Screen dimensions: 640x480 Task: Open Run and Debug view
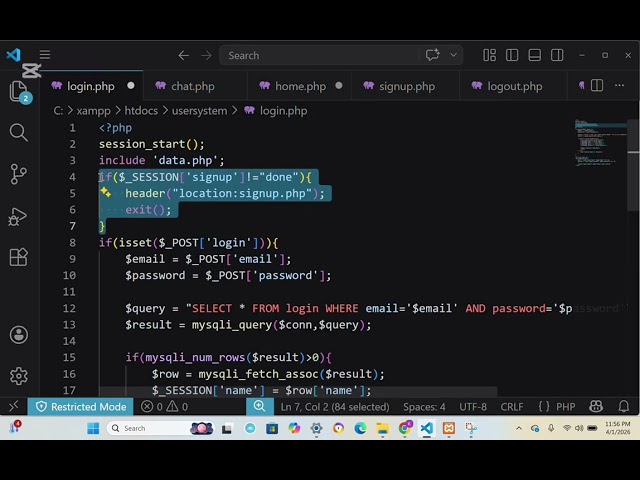point(18,217)
